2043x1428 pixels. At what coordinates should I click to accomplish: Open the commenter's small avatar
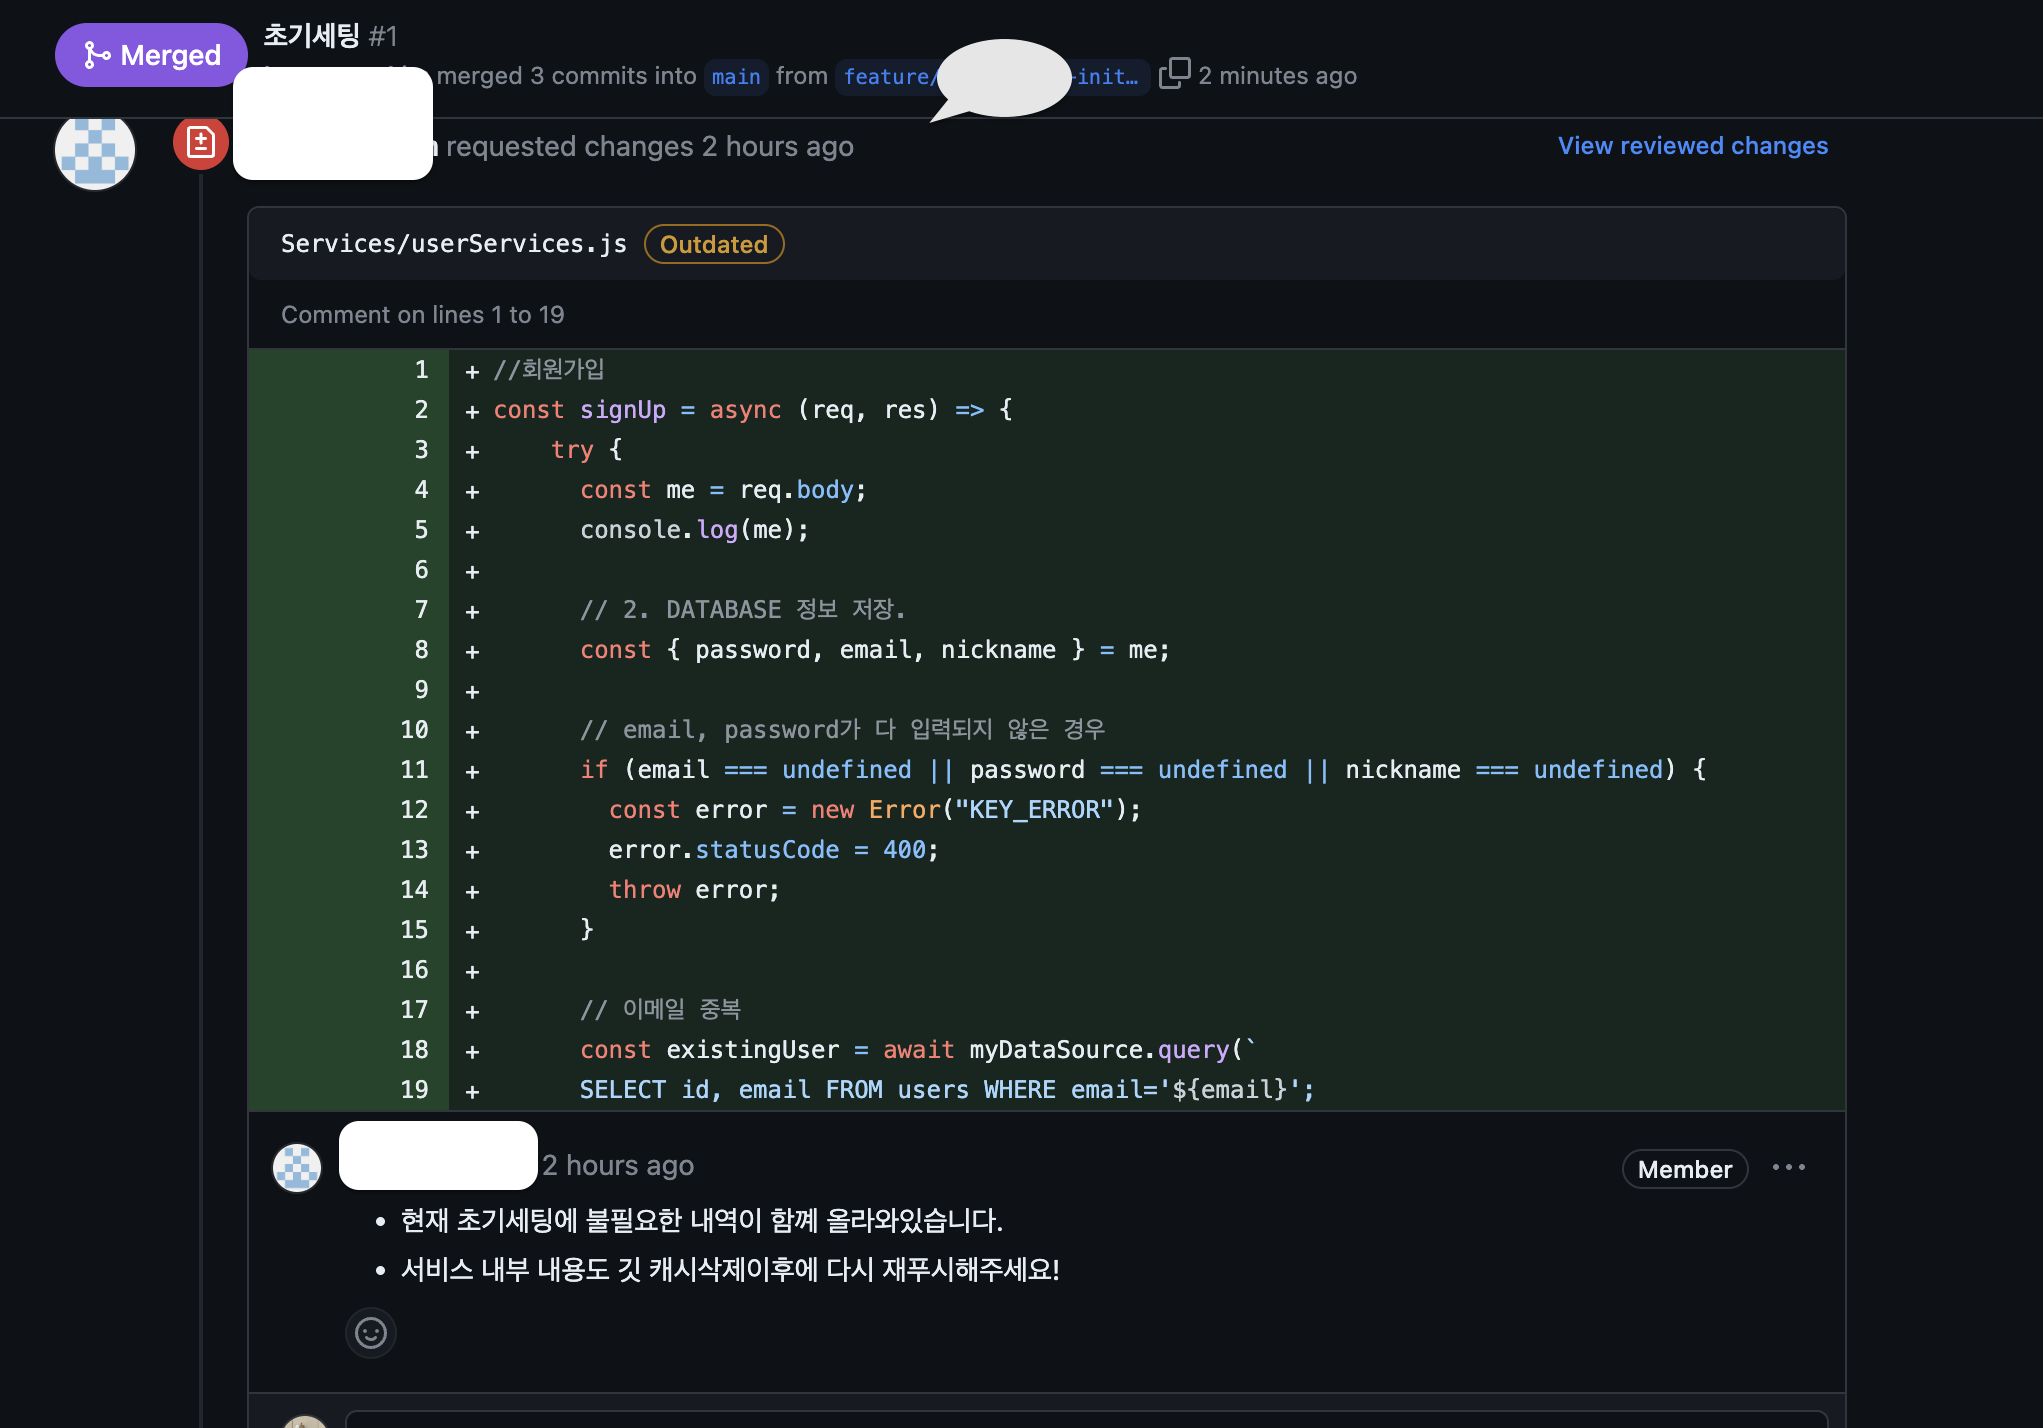click(297, 1167)
